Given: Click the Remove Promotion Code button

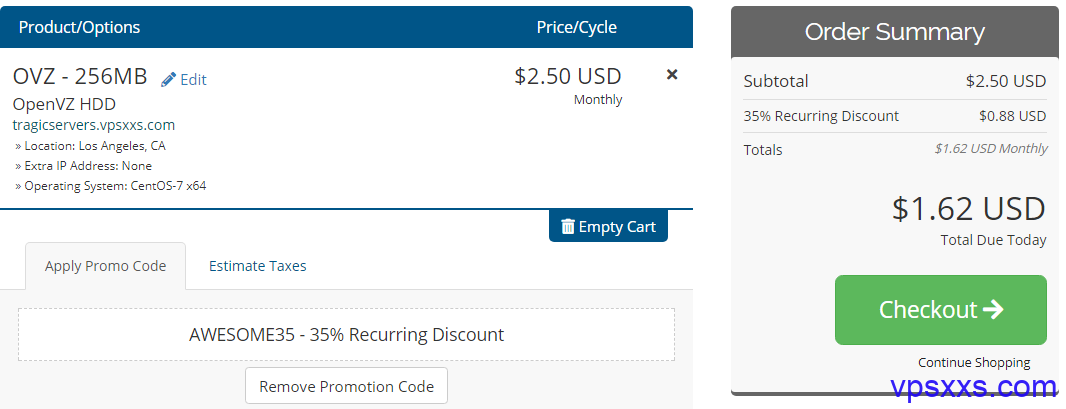Looking at the screenshot, I should coord(346,386).
